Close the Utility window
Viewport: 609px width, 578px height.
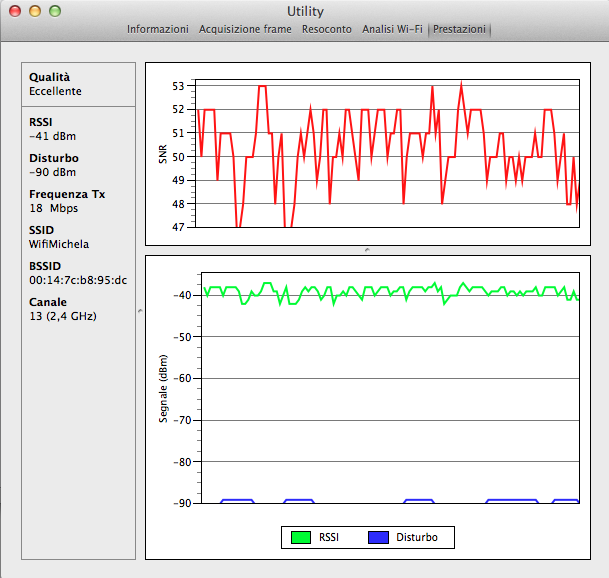click(x=15, y=11)
